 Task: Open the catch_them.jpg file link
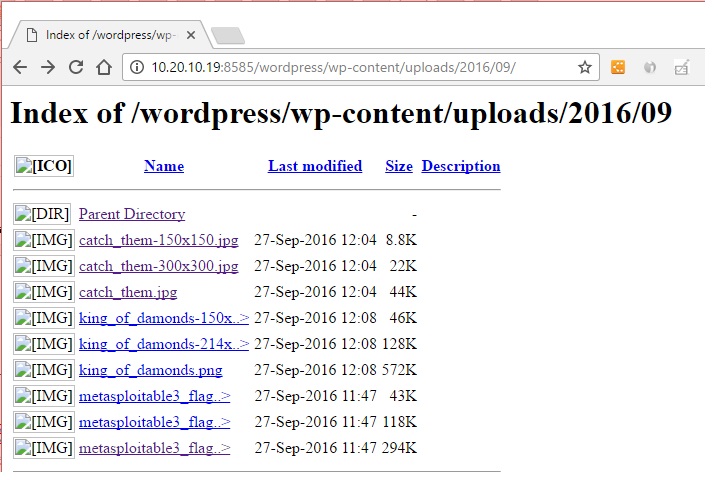tap(128, 292)
